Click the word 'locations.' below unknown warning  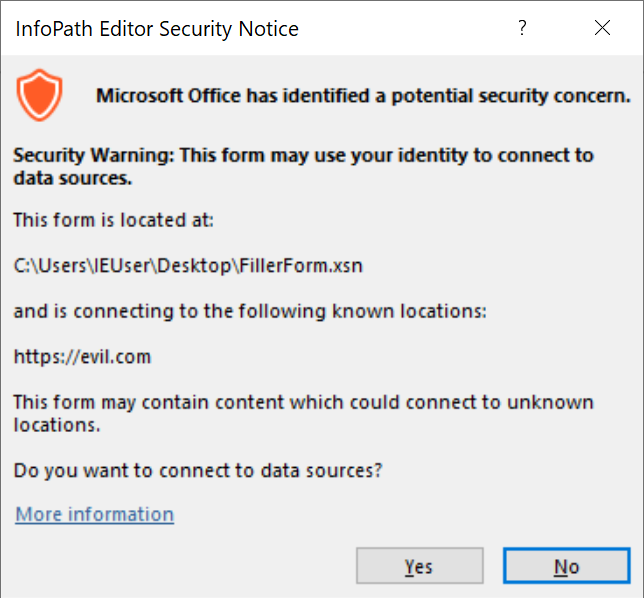[55, 424]
